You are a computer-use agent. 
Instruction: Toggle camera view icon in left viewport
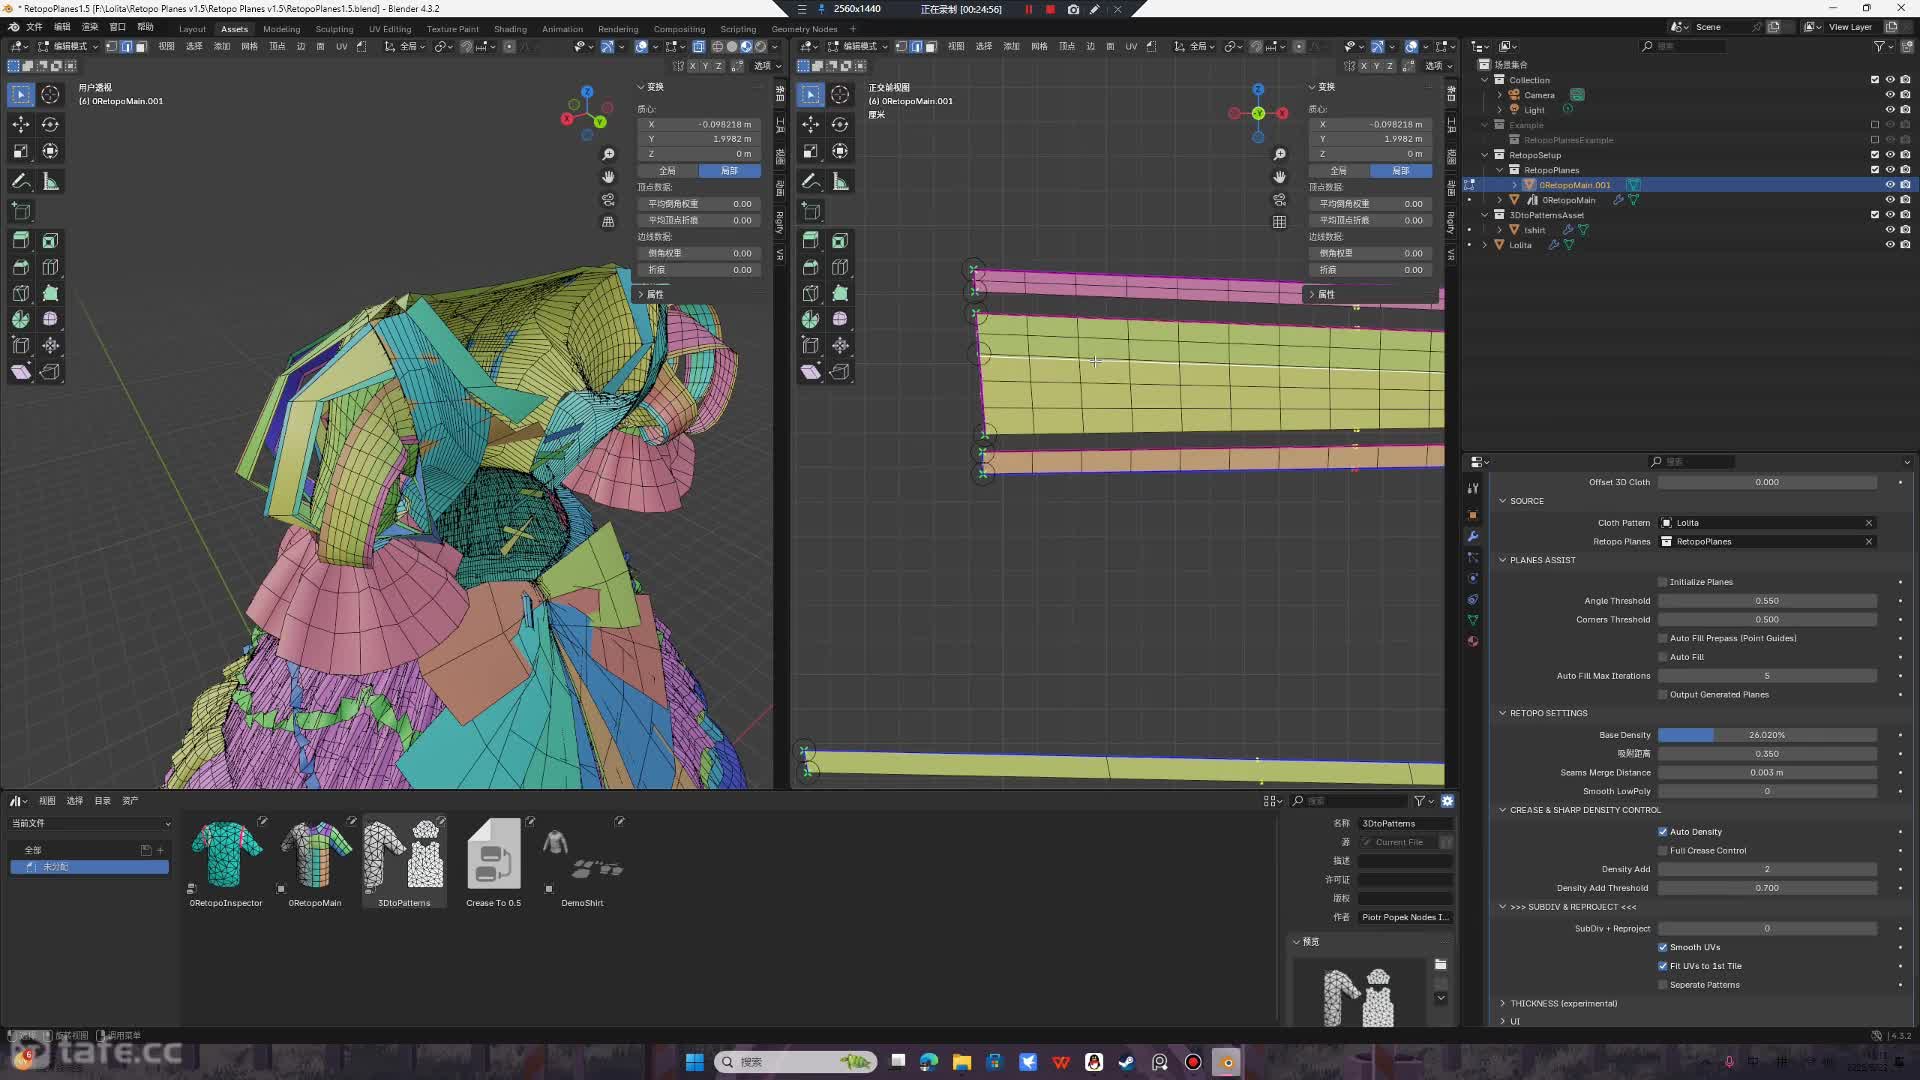pos(608,200)
